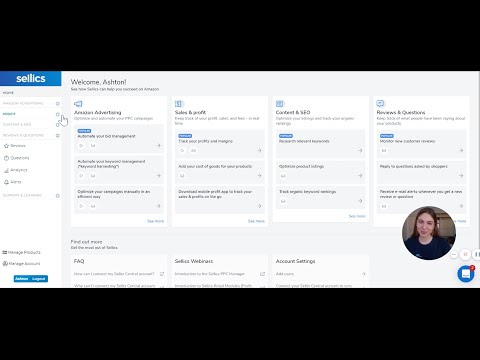The width and height of the screenshot is (480, 360).
Task: Click the Content & SEO icon
Action: [x=280, y=104]
